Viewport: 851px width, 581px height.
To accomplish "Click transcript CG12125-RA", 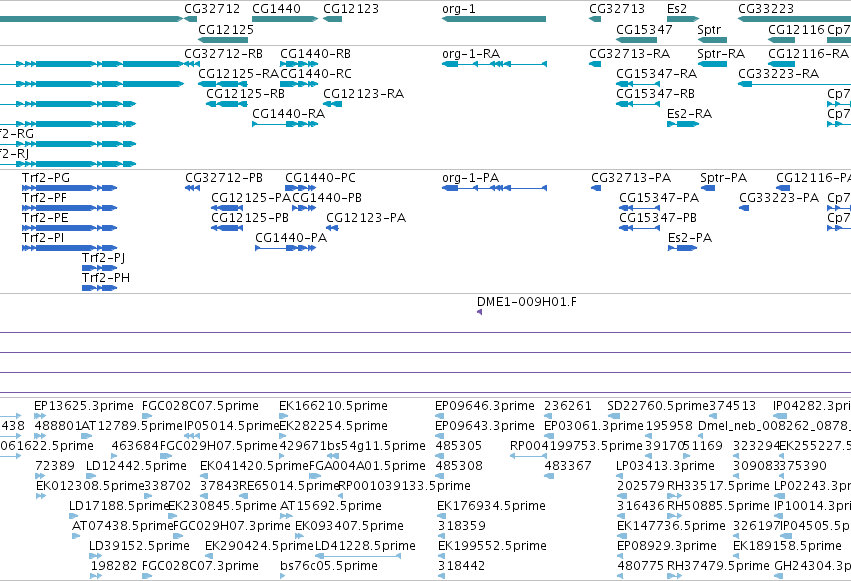I will click(x=223, y=84).
